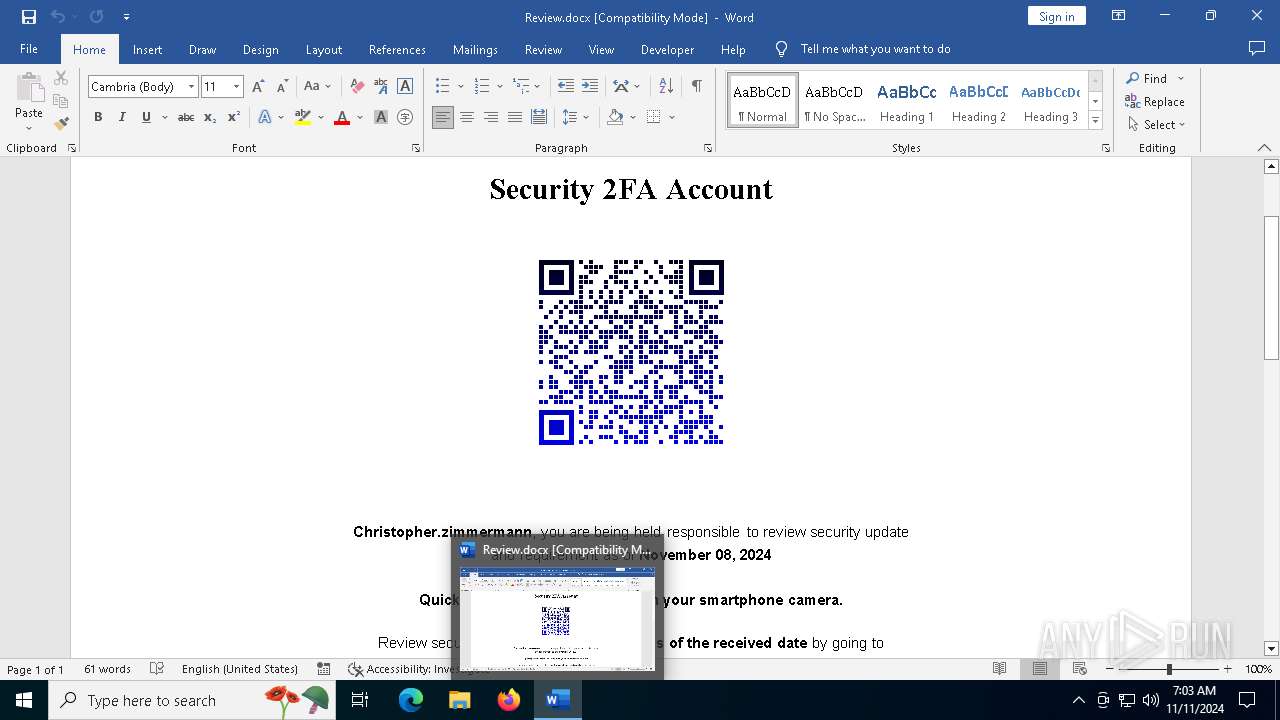This screenshot has height=720, width=1280.
Task: Toggle left paragraph alignment
Action: click(443, 117)
